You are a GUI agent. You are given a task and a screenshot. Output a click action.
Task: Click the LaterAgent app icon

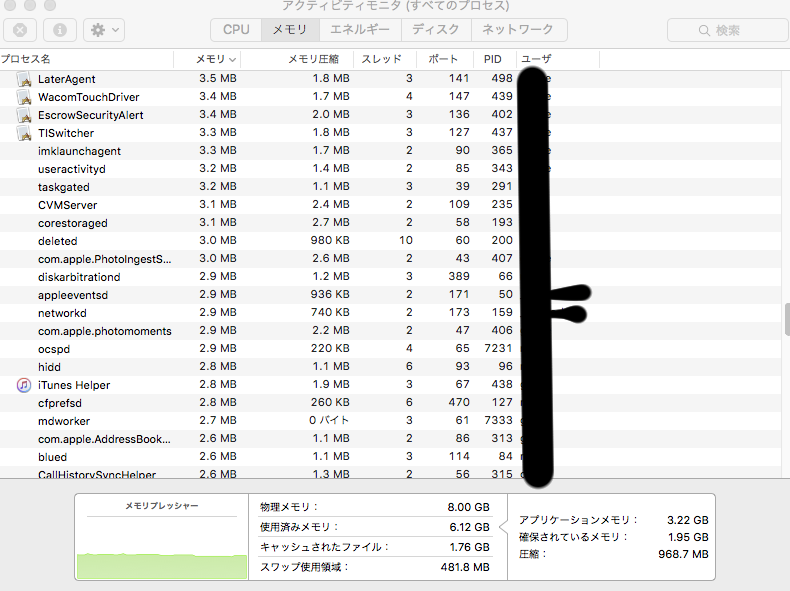(24, 79)
